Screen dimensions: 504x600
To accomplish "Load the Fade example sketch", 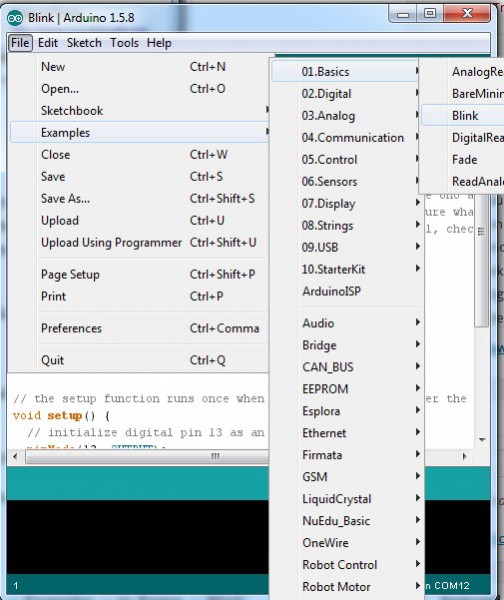I will click(x=463, y=160).
